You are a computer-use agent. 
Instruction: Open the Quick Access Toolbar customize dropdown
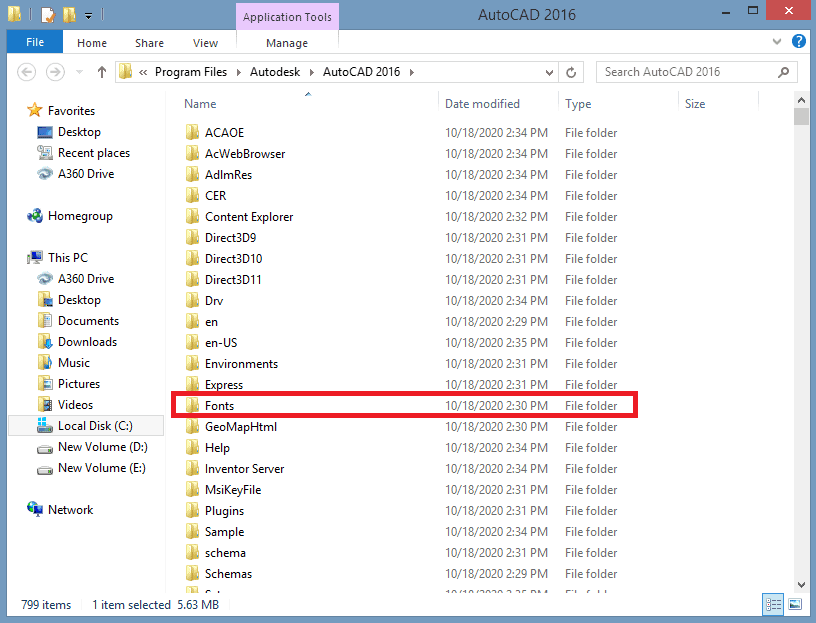click(x=88, y=16)
